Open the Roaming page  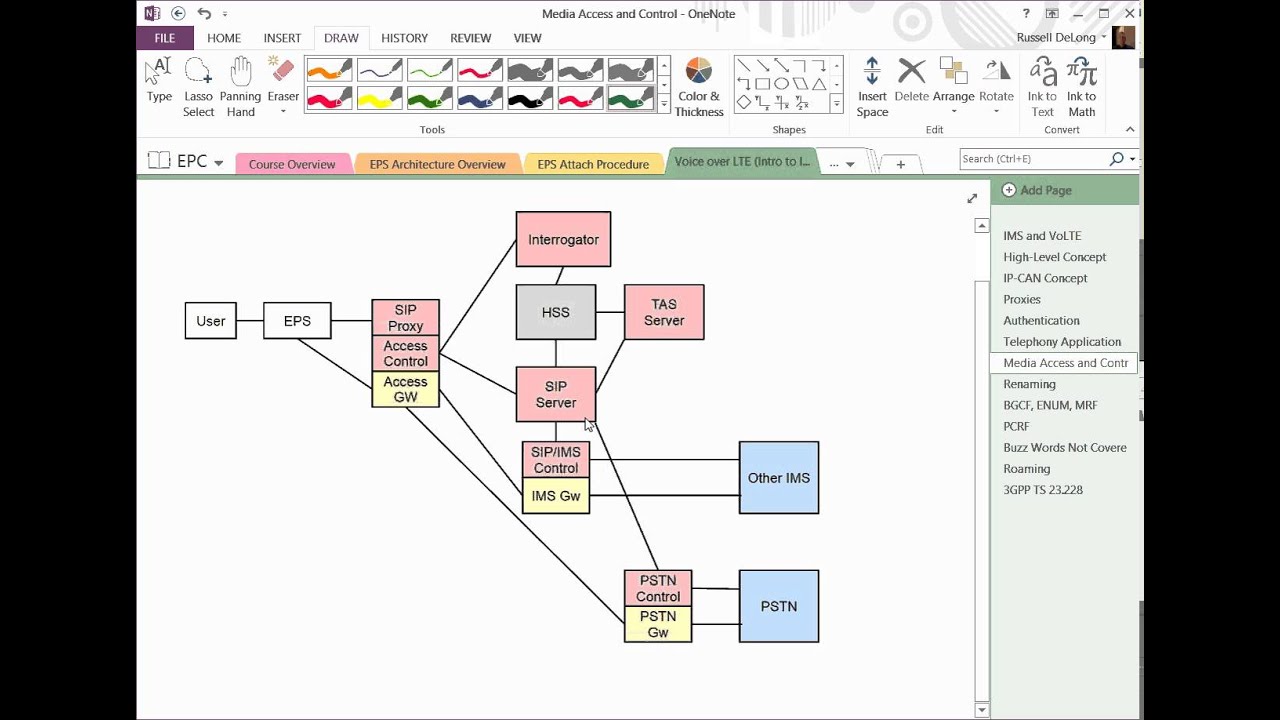[1027, 469]
